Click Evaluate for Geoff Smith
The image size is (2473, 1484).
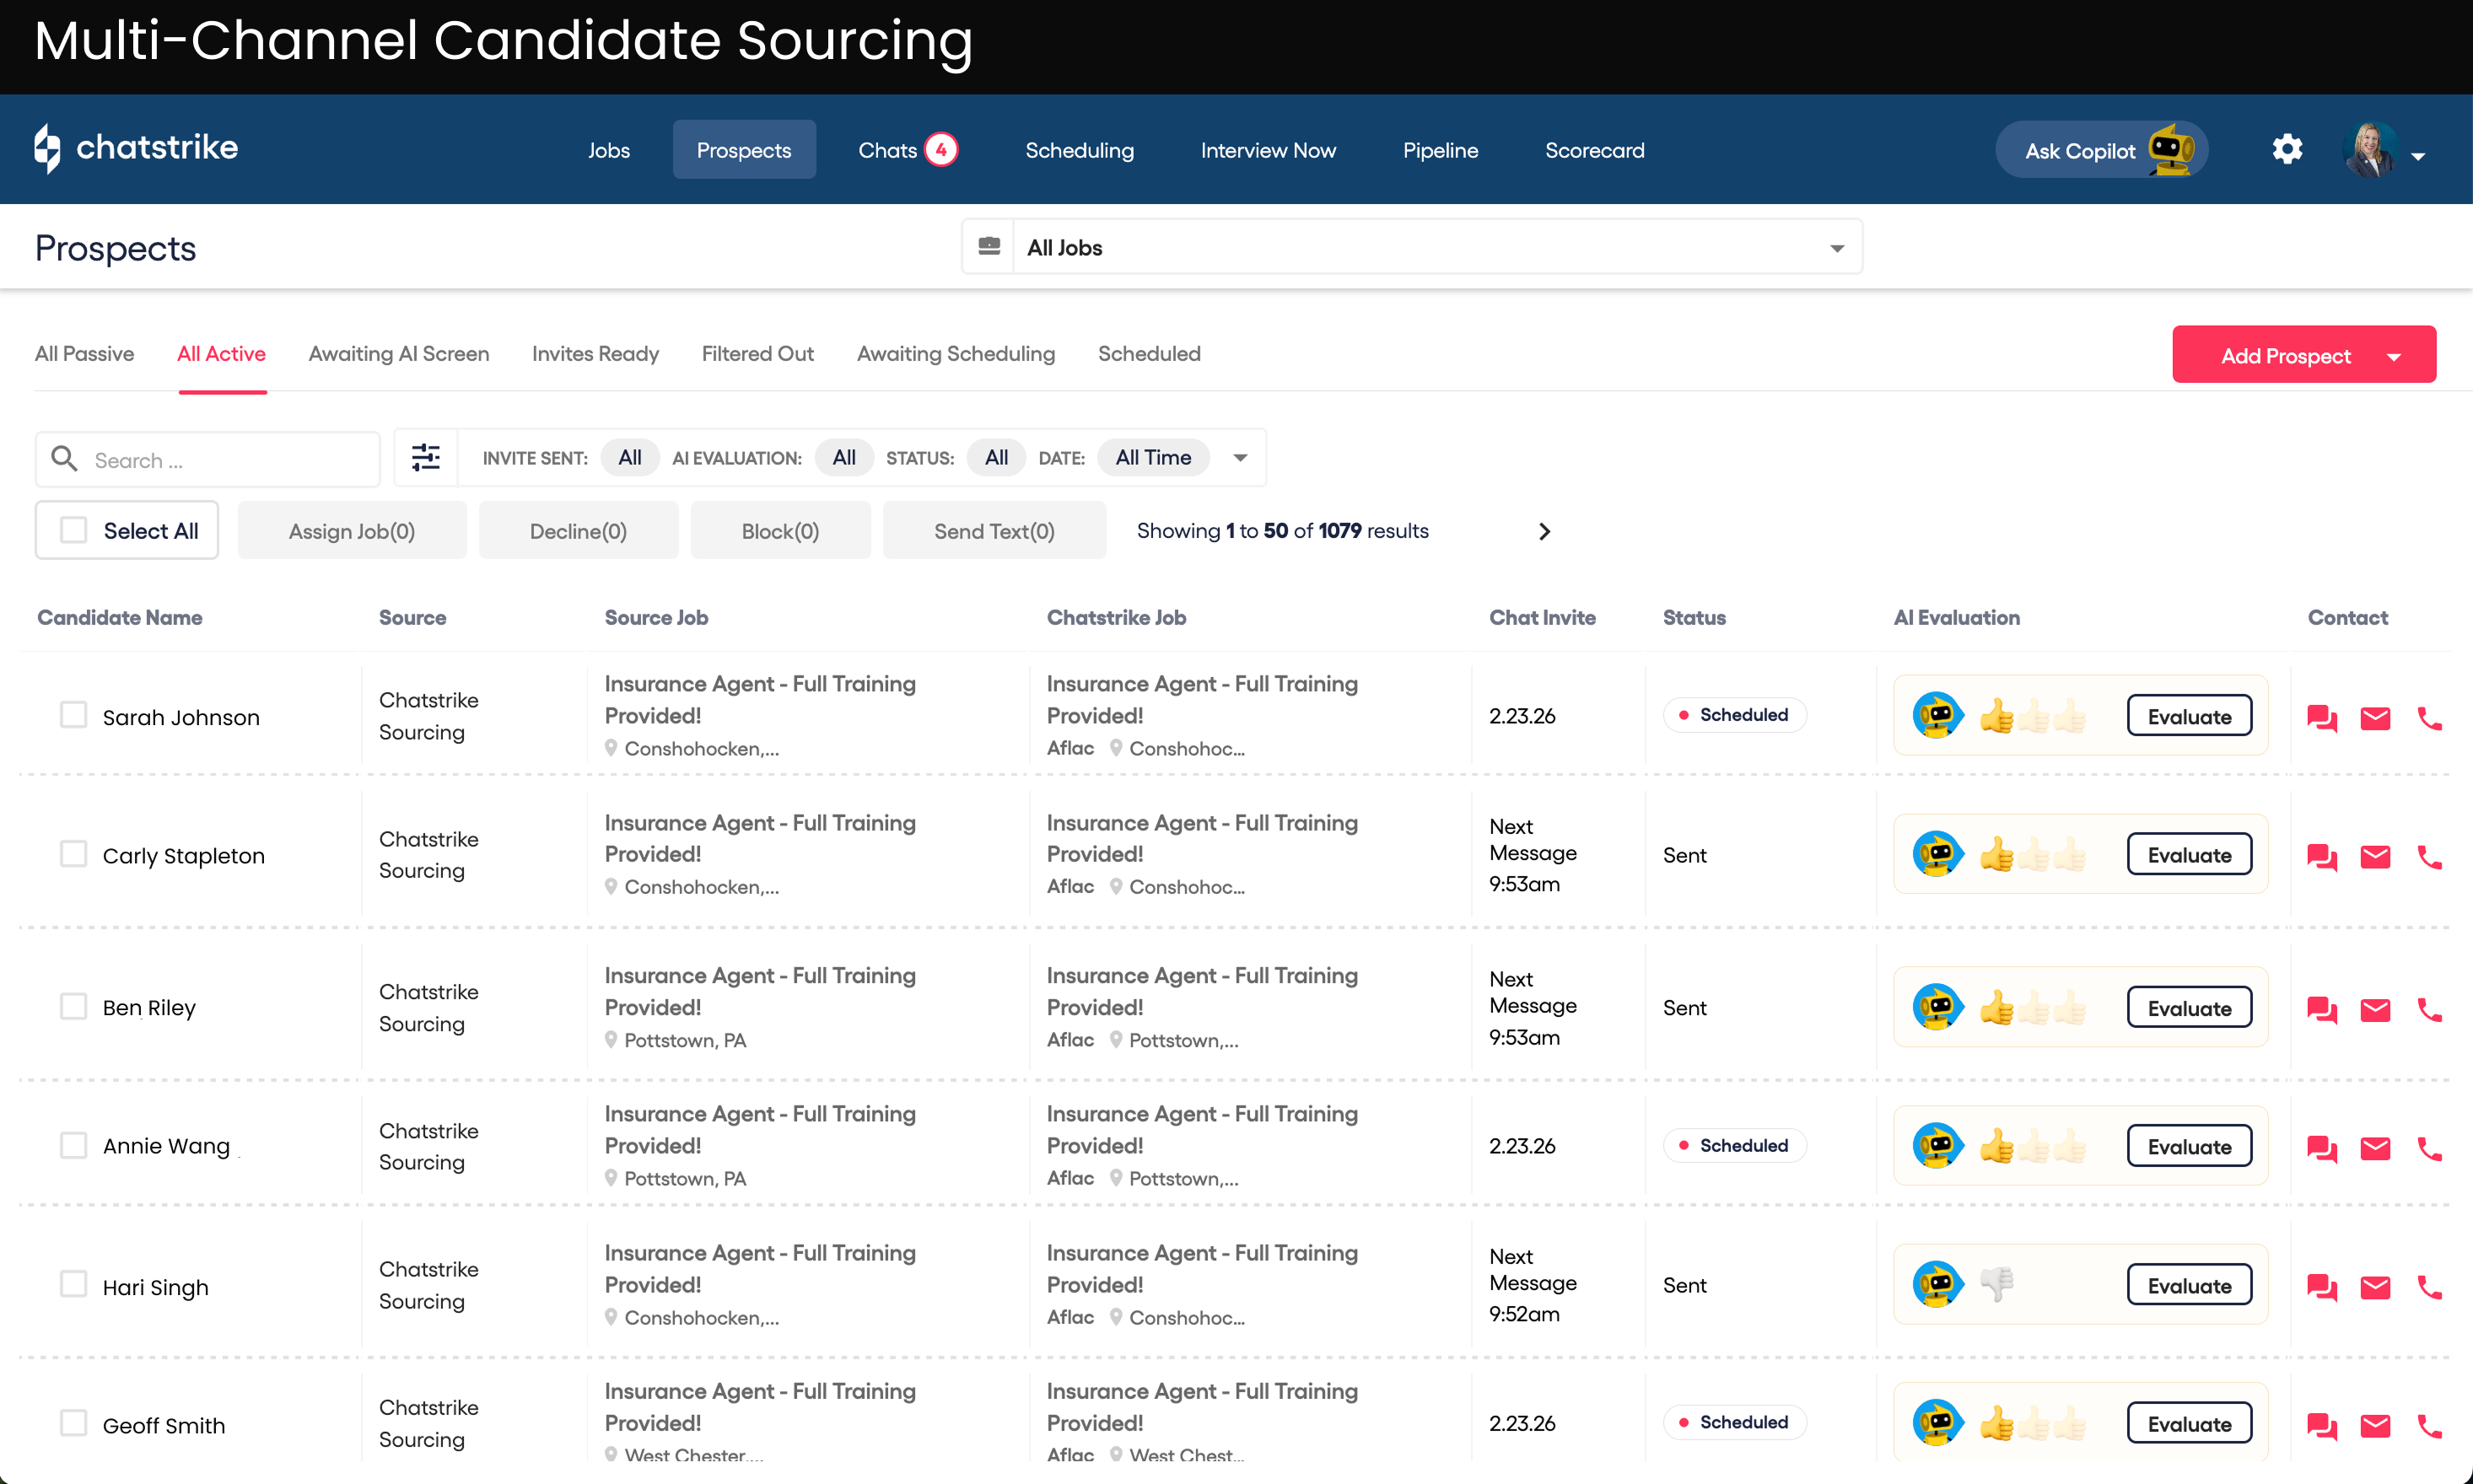click(x=2188, y=1424)
